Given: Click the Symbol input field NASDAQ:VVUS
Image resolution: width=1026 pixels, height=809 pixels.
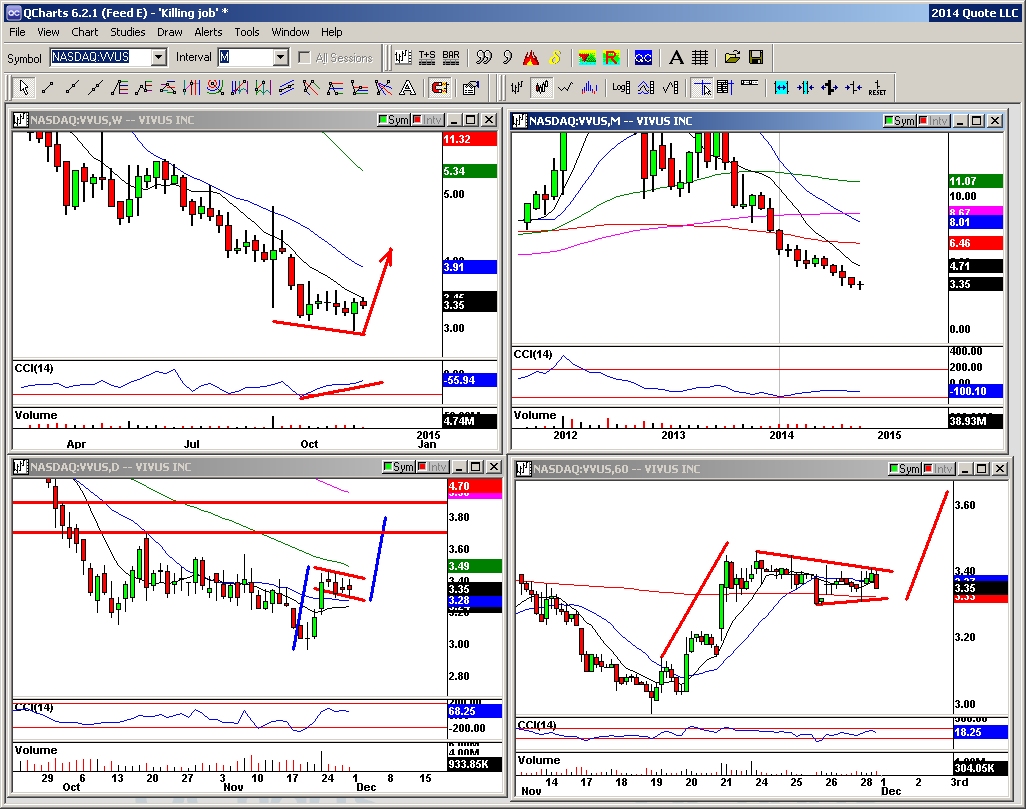Looking at the screenshot, I should click(101, 58).
